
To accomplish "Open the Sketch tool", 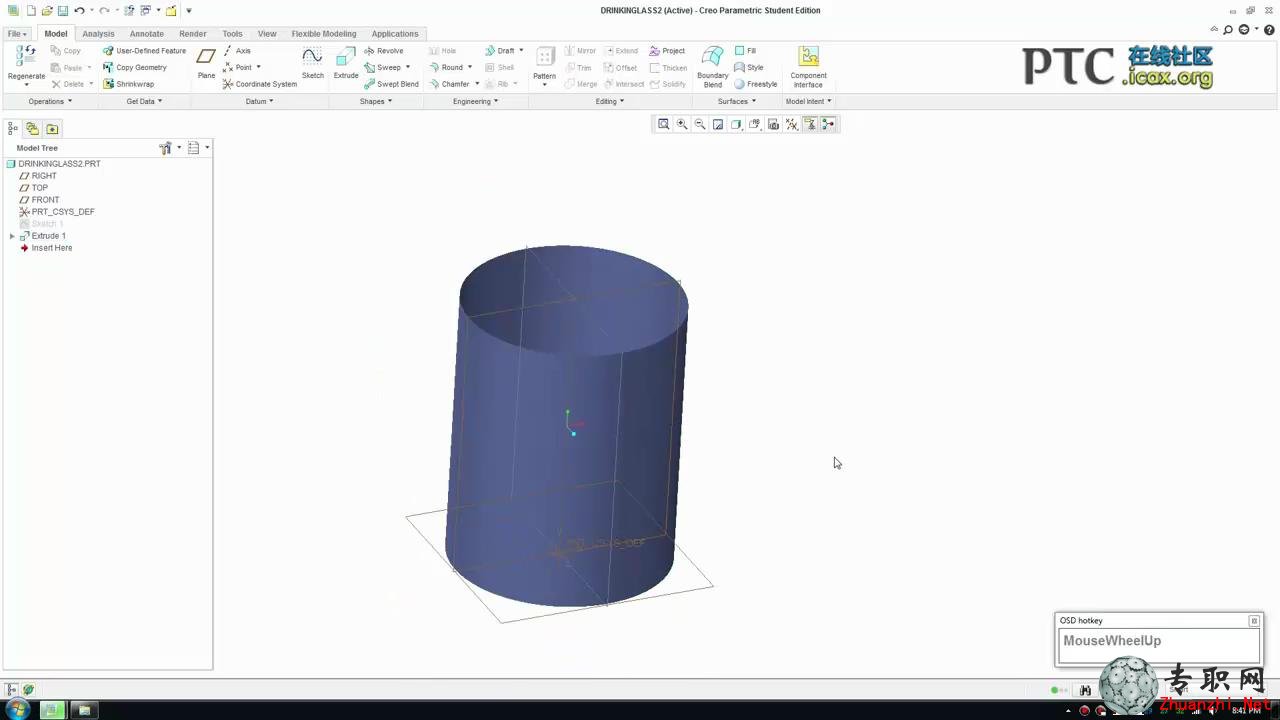I will tap(313, 63).
